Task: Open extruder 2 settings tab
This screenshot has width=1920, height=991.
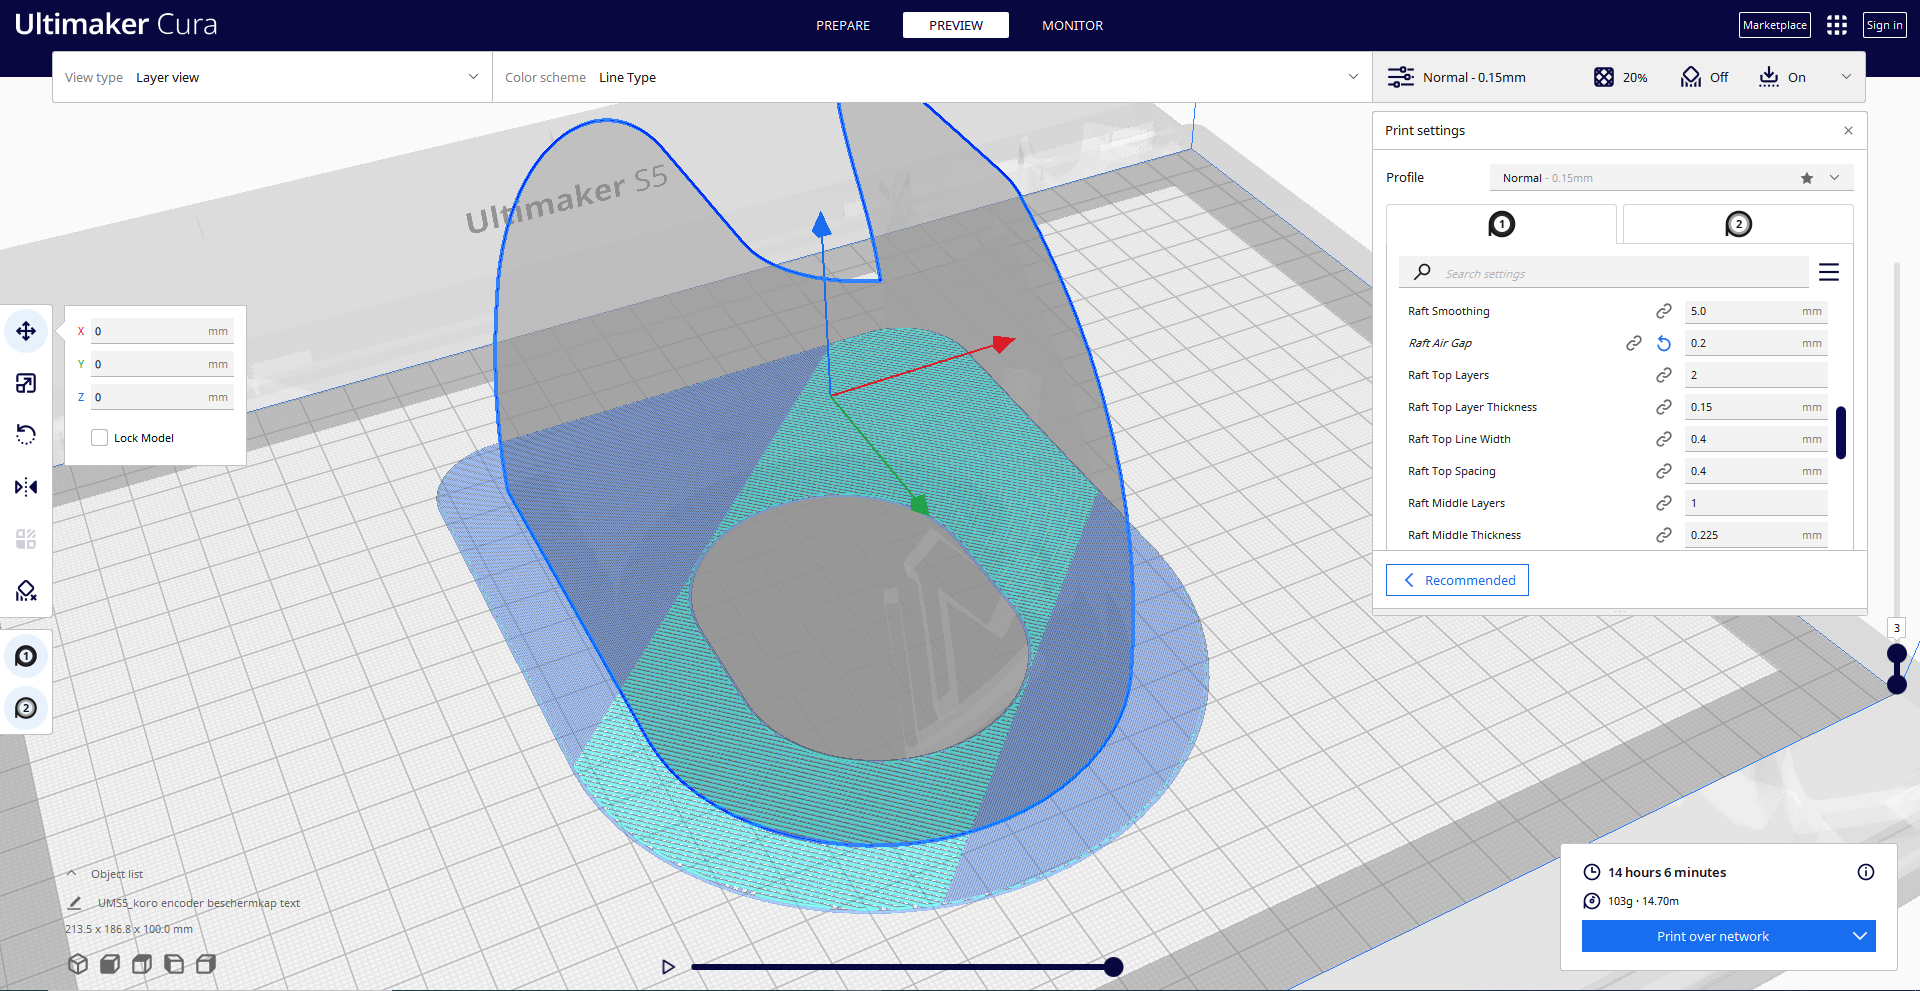Action: coord(1738,224)
